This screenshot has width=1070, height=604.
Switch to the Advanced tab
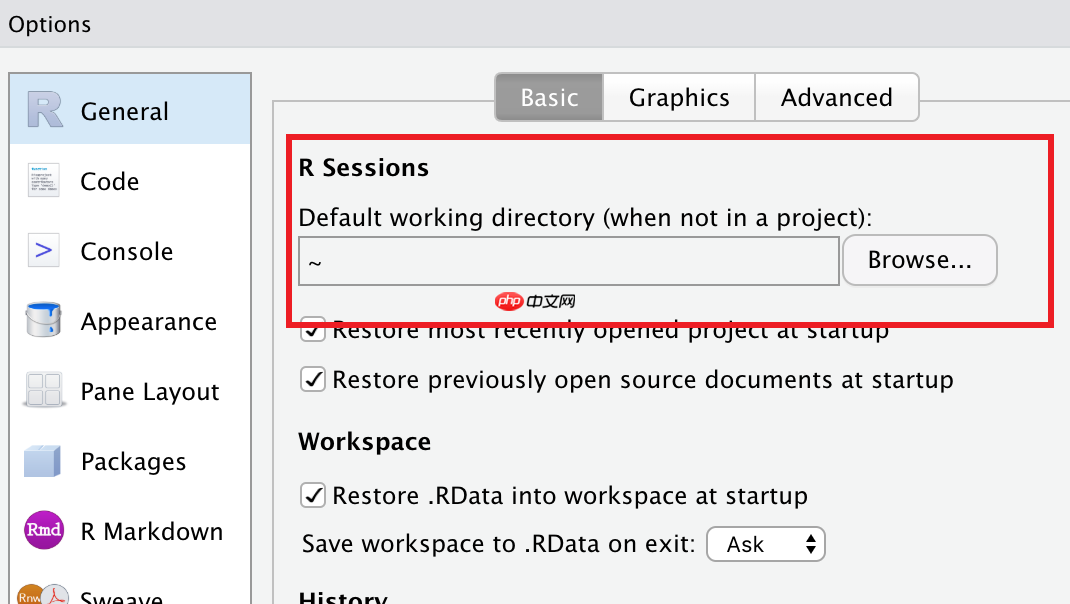[x=837, y=98]
